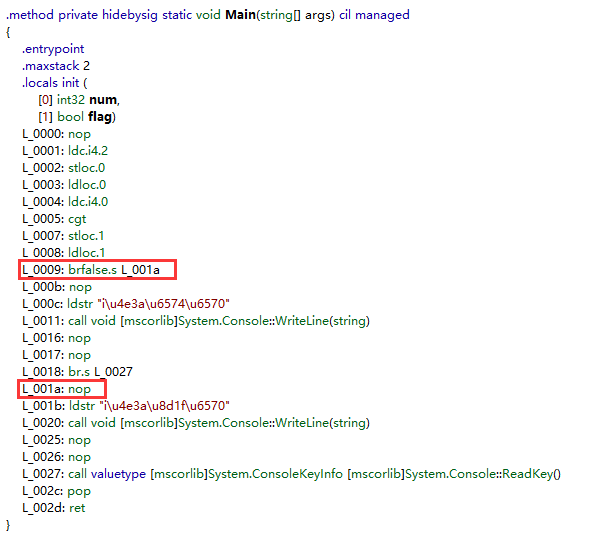Click the L_0020 WriteLine call
The image size is (597, 534).
click(x=196, y=423)
